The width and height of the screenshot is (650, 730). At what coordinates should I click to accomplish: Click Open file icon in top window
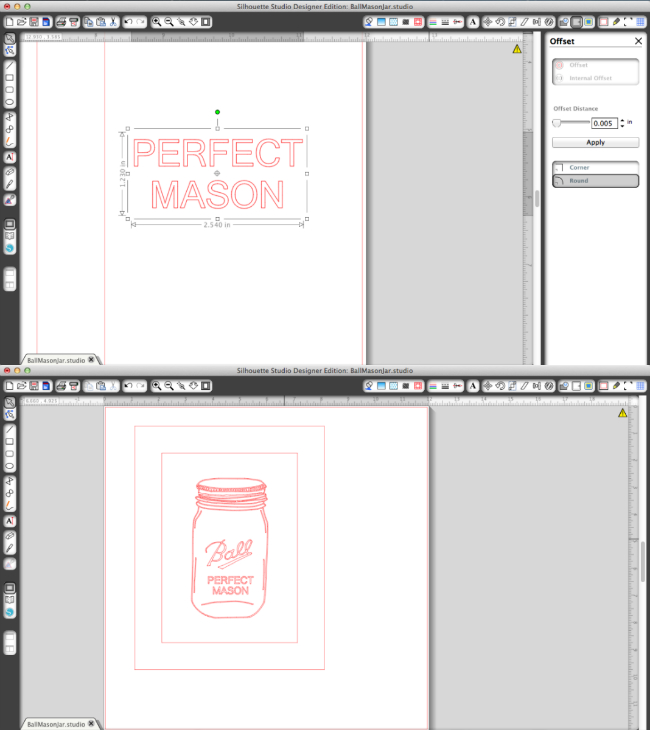click(21, 22)
